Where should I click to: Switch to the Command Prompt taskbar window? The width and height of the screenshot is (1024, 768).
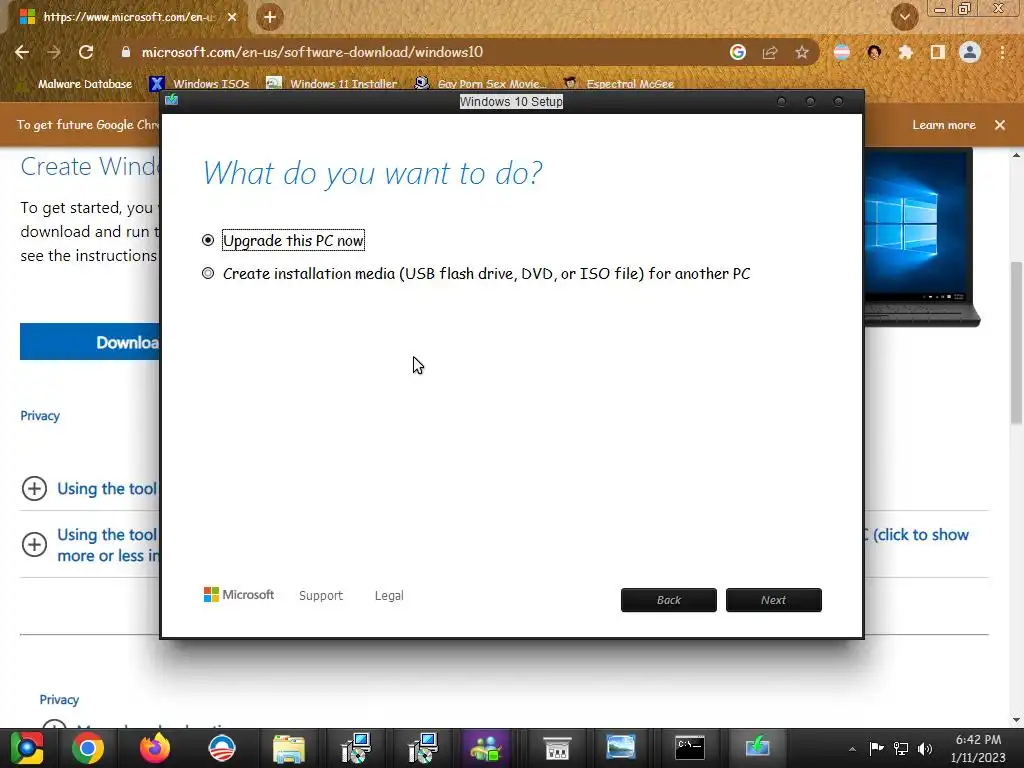point(690,748)
